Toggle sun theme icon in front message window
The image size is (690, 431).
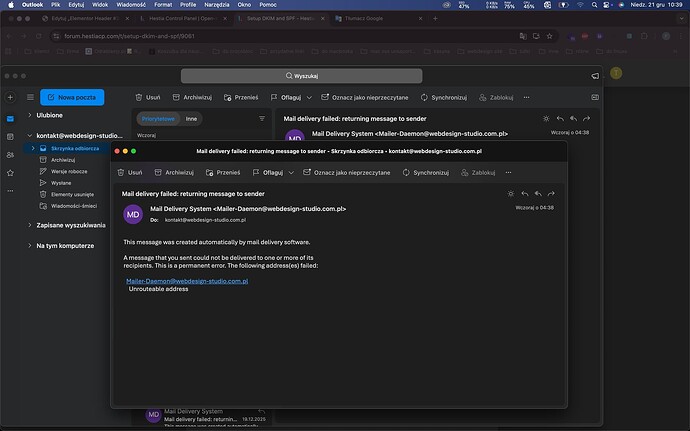(x=511, y=193)
